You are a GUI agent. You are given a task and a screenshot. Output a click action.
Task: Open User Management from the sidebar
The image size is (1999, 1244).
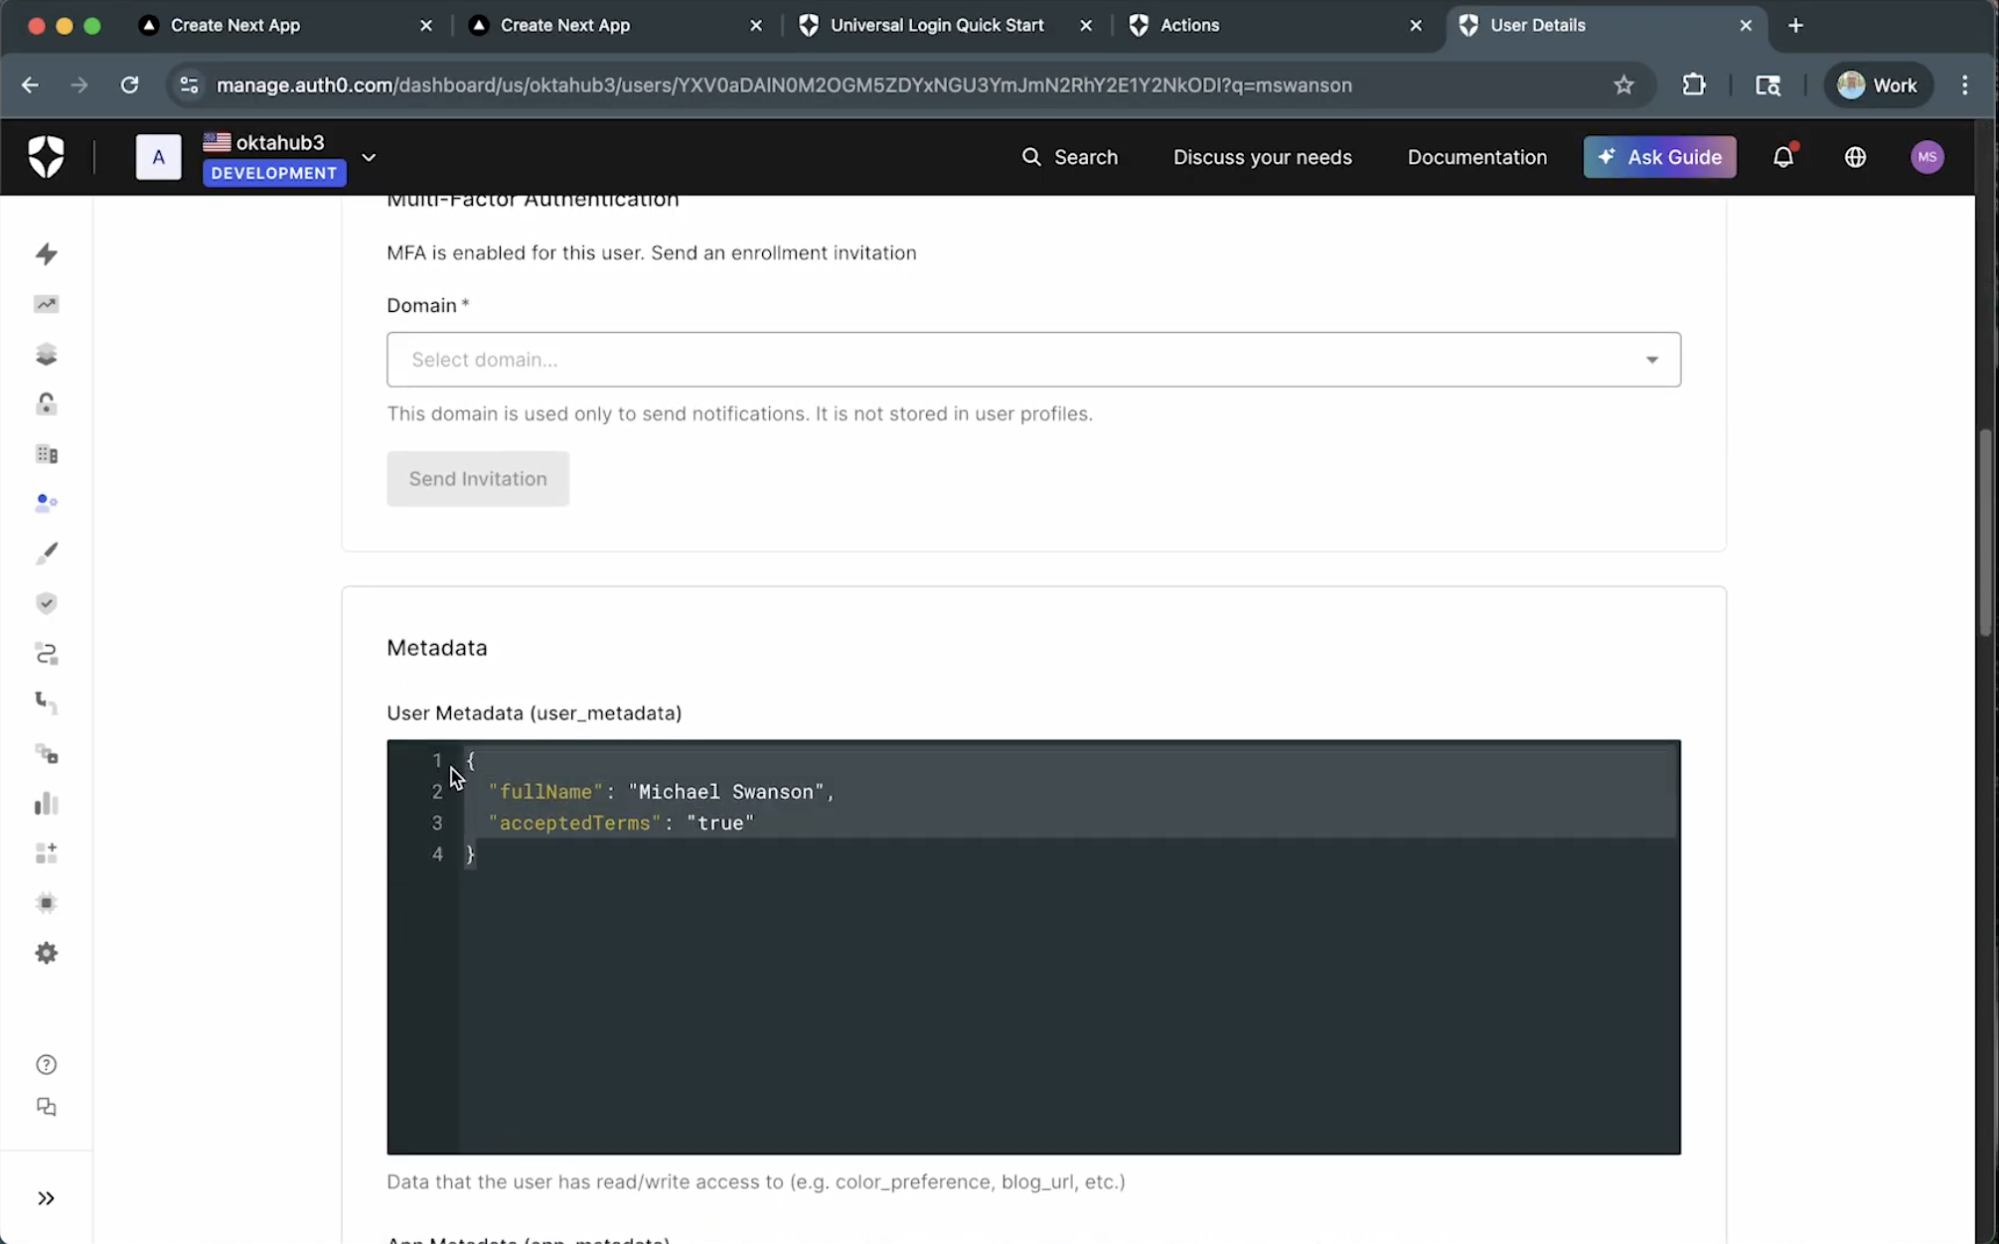[46, 503]
